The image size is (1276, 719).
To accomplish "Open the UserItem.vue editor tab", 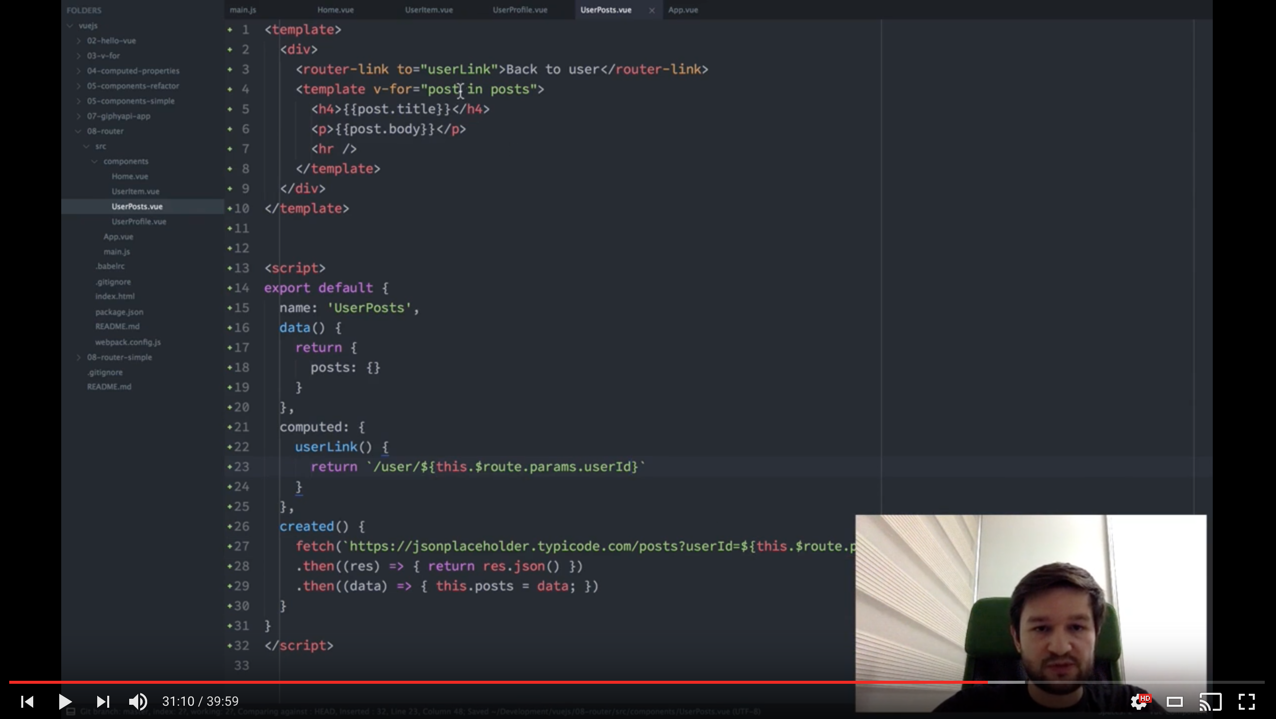I will 429,10.
